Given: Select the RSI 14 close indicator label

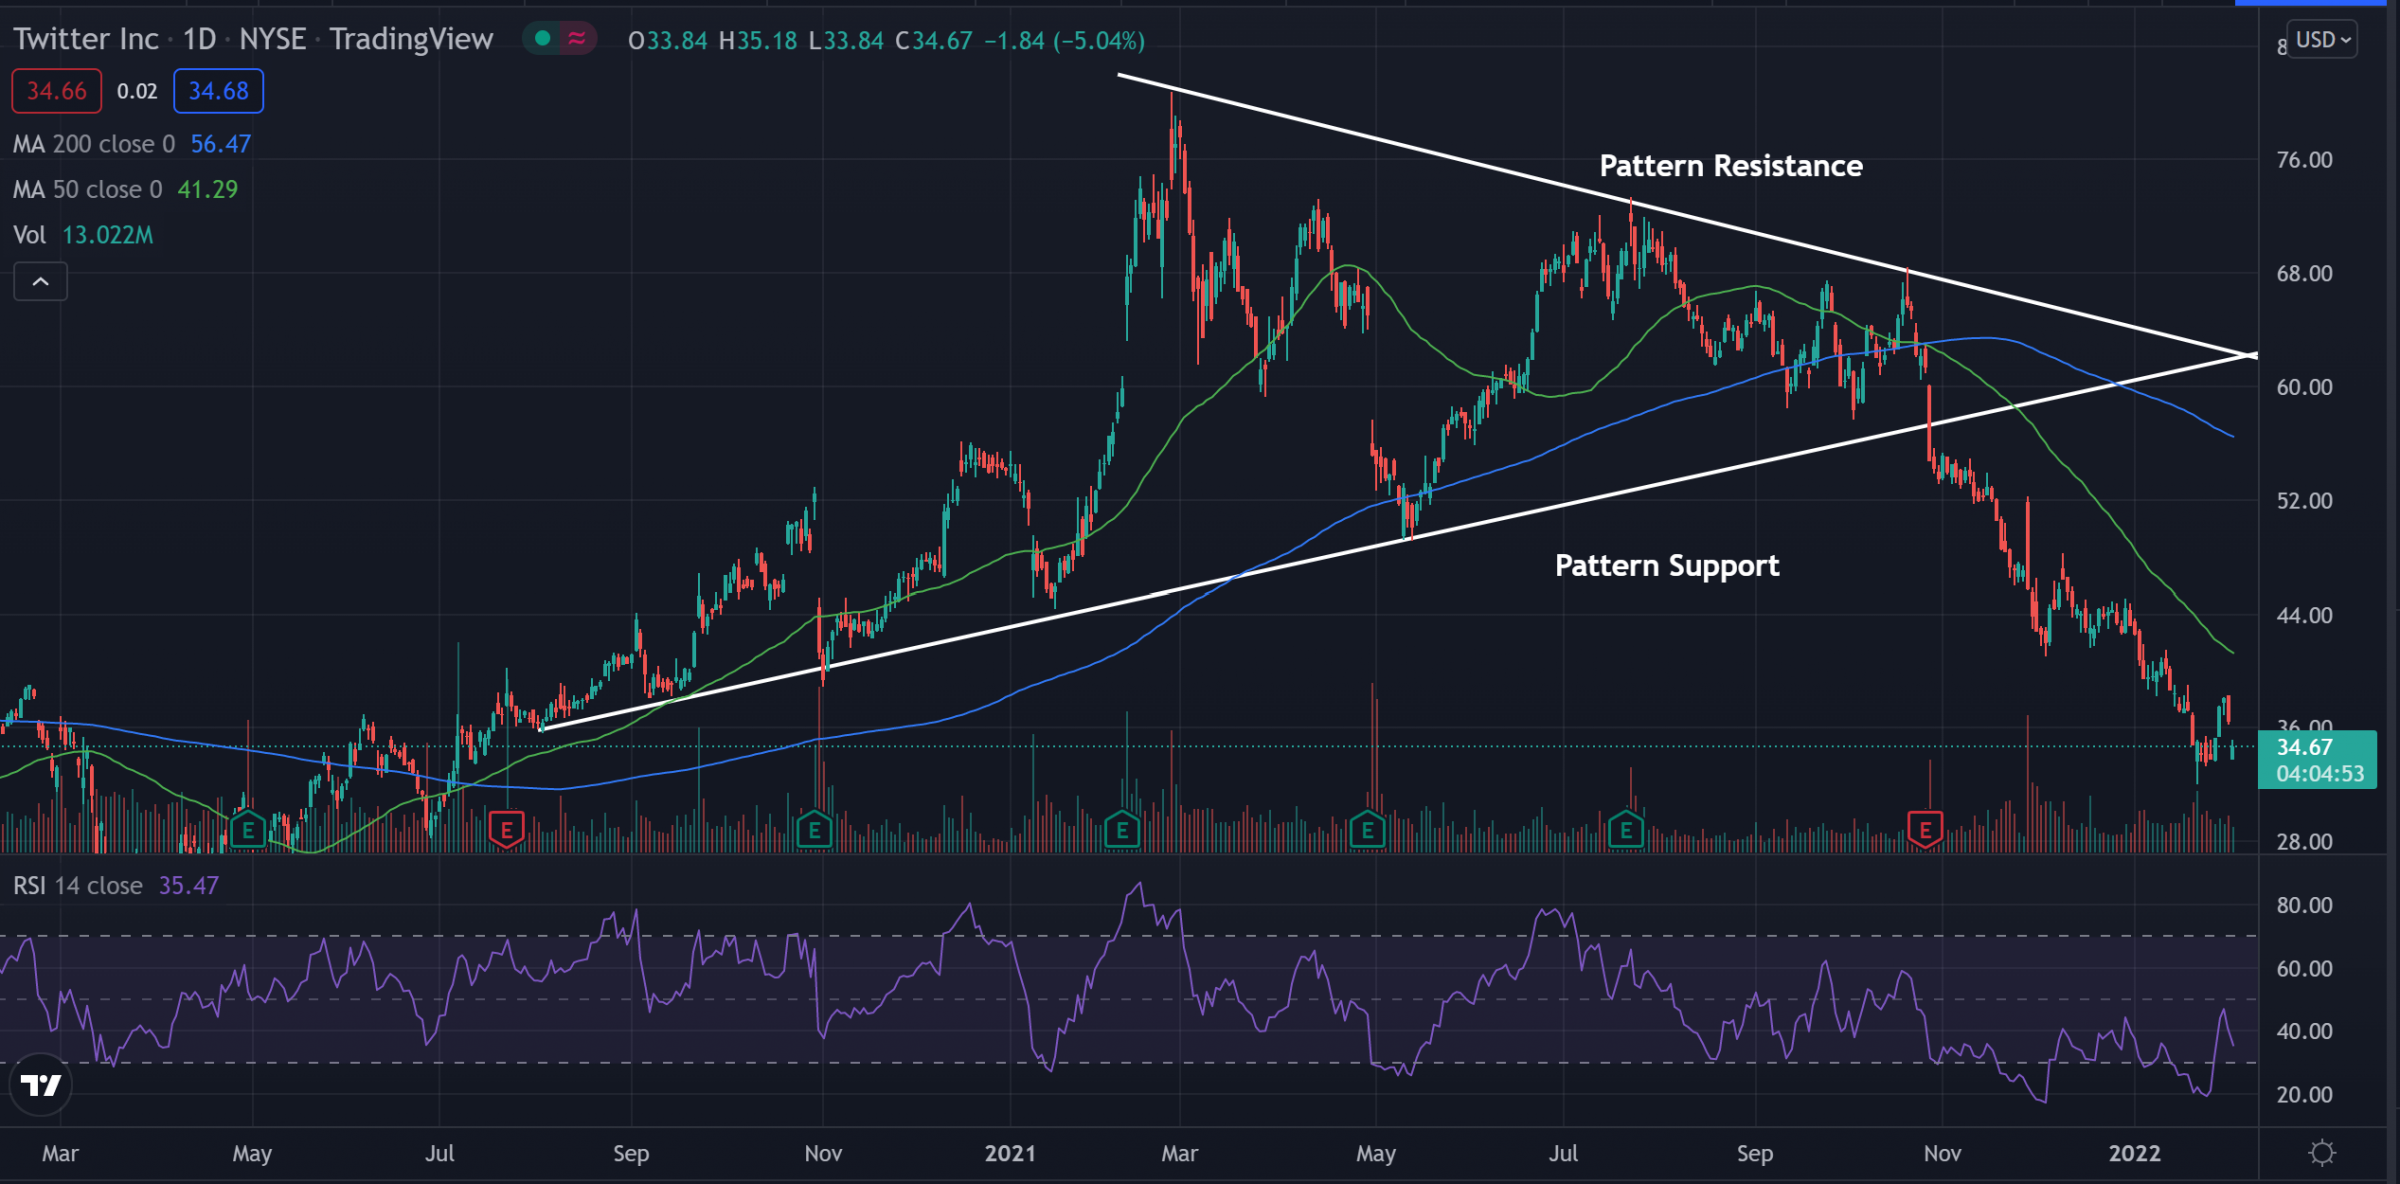Looking at the screenshot, I should pos(77,885).
